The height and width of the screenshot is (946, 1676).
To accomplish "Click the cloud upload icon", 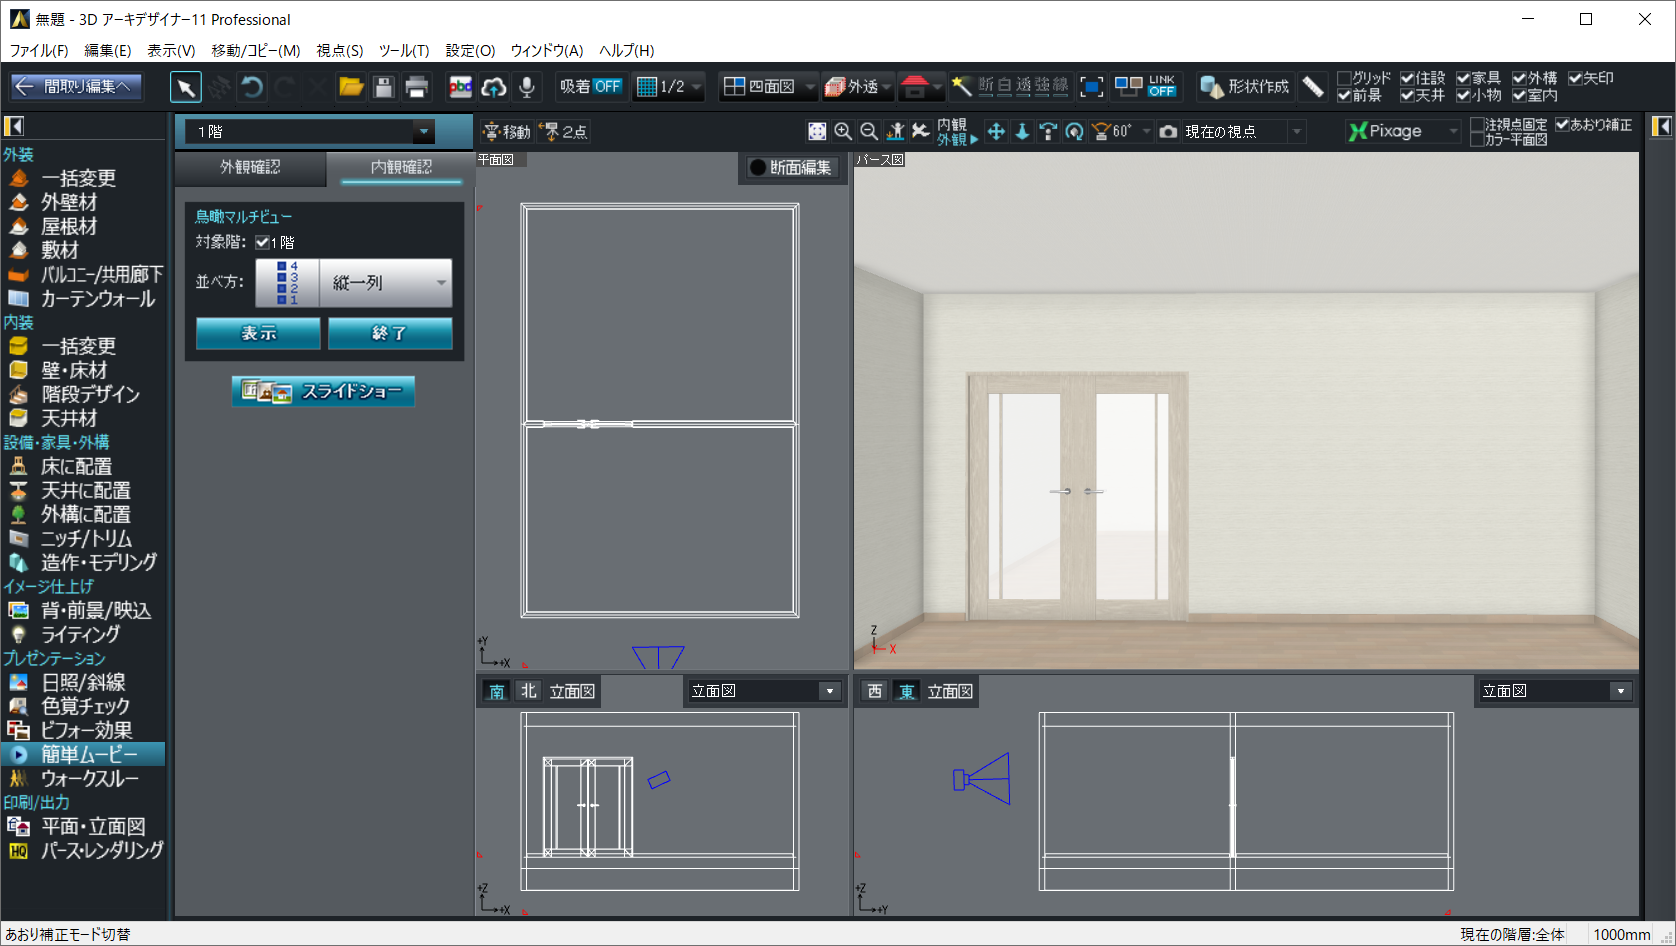I will pos(494,88).
